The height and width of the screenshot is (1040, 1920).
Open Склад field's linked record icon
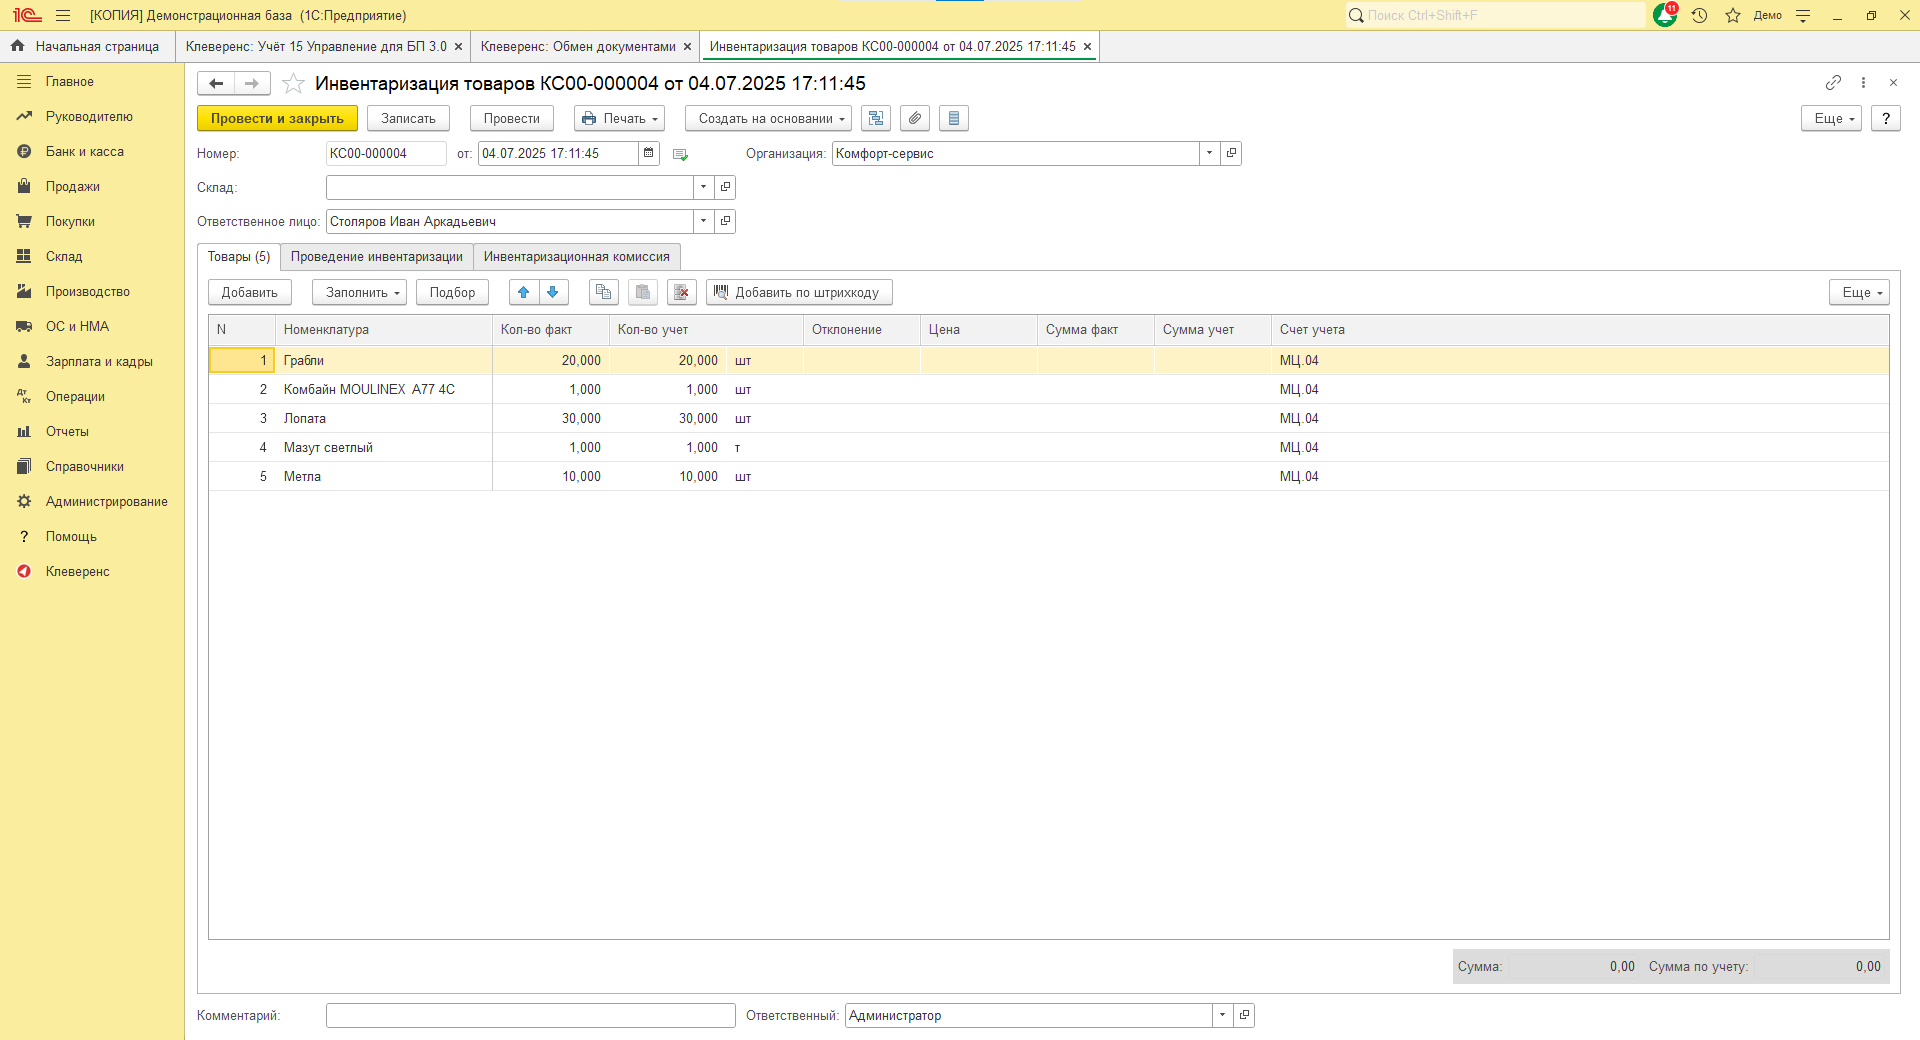coord(726,187)
